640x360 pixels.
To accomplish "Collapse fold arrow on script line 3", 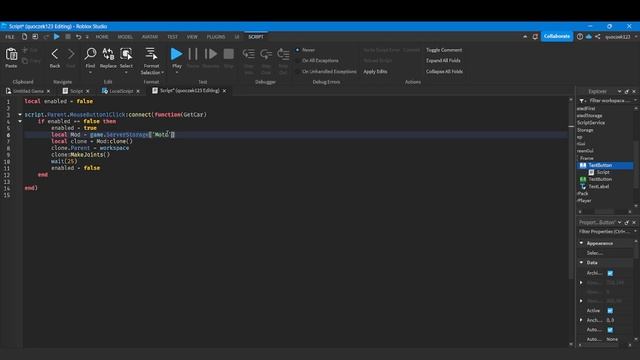I will [x=20, y=115].
